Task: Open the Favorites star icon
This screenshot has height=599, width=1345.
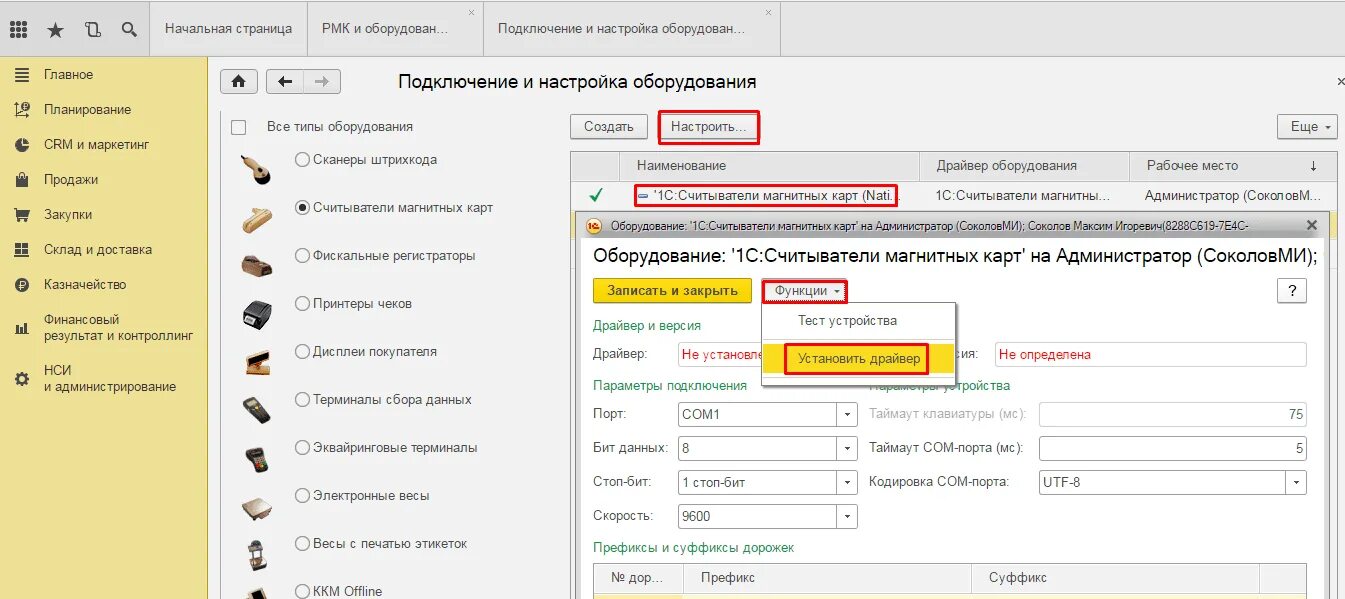Action: click(x=55, y=30)
